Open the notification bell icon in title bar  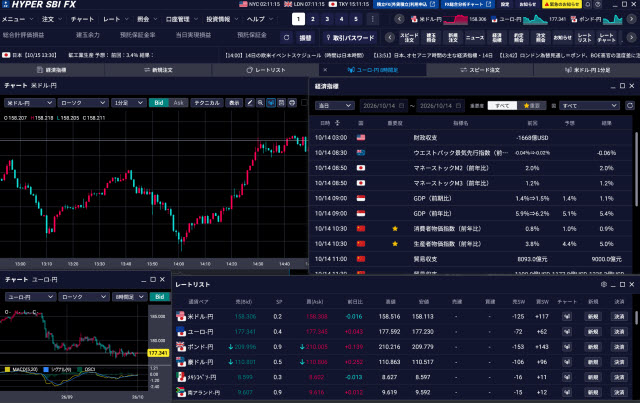coord(588,4)
